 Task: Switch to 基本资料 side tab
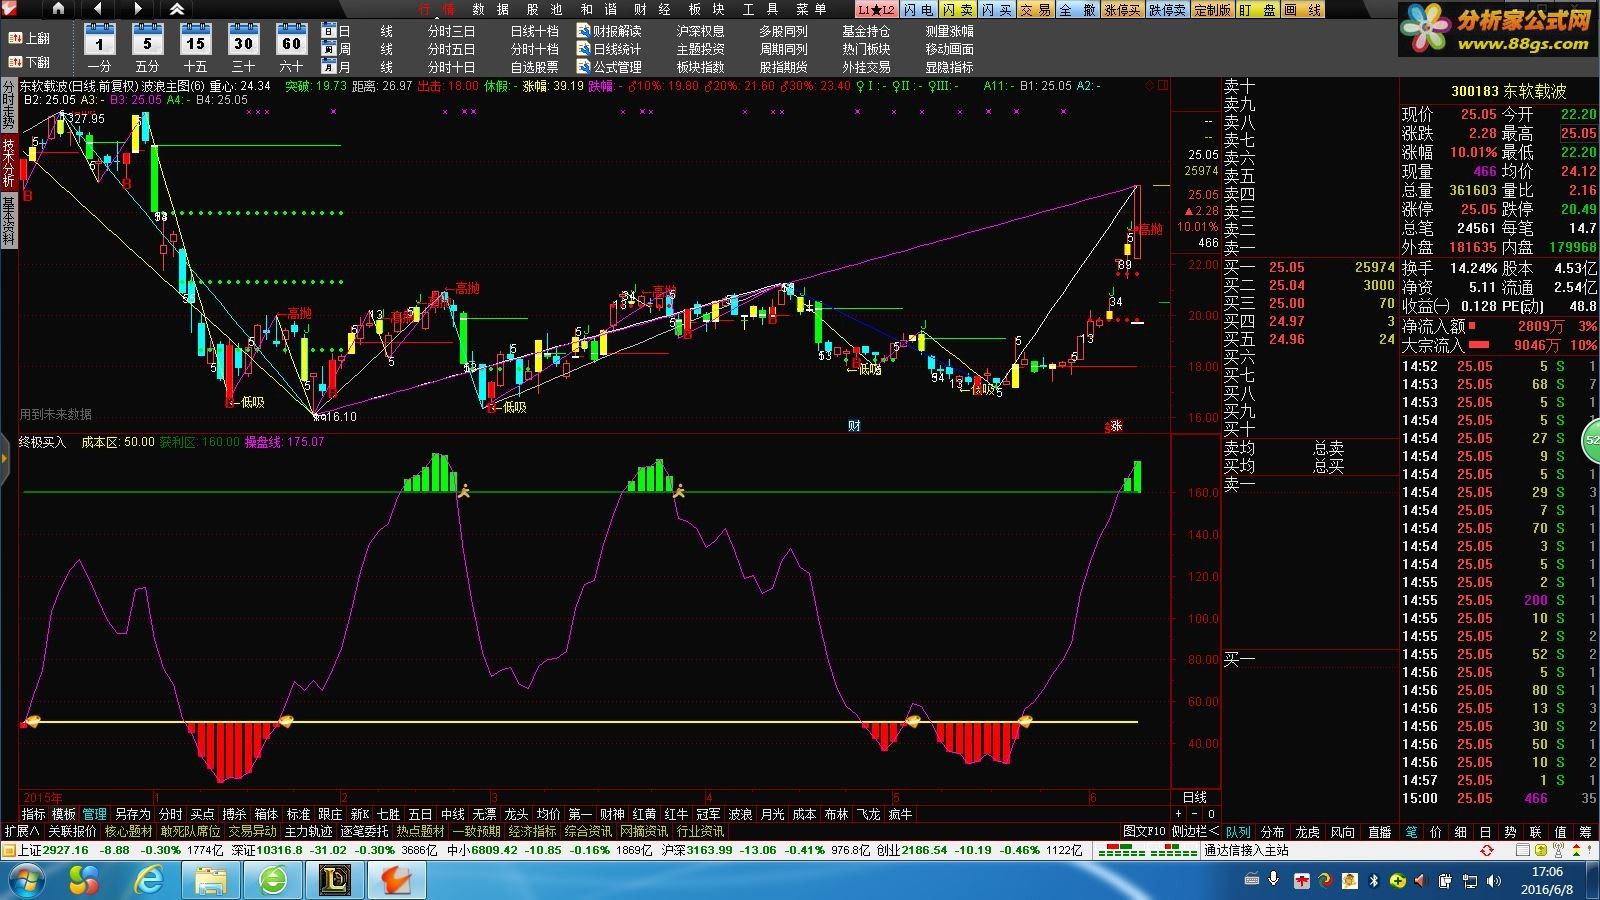(x=8, y=221)
